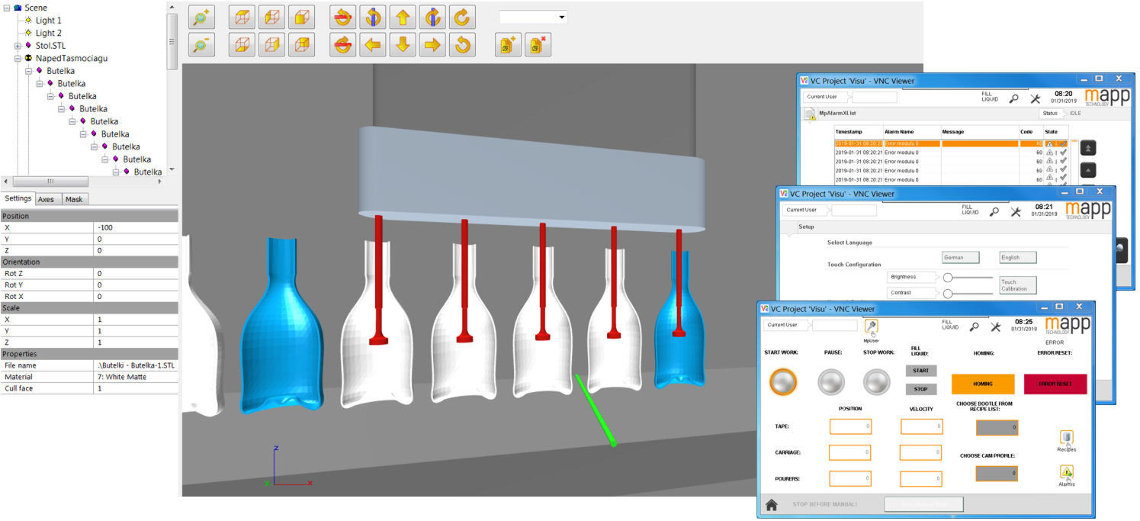1140x521 pixels.
Task: Switch to the Axes tab
Action: tap(46, 199)
